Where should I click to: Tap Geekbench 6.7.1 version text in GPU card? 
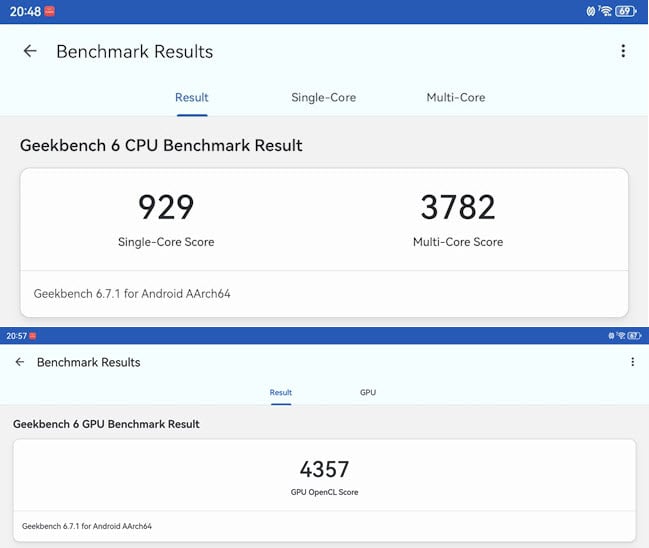tap(87, 526)
